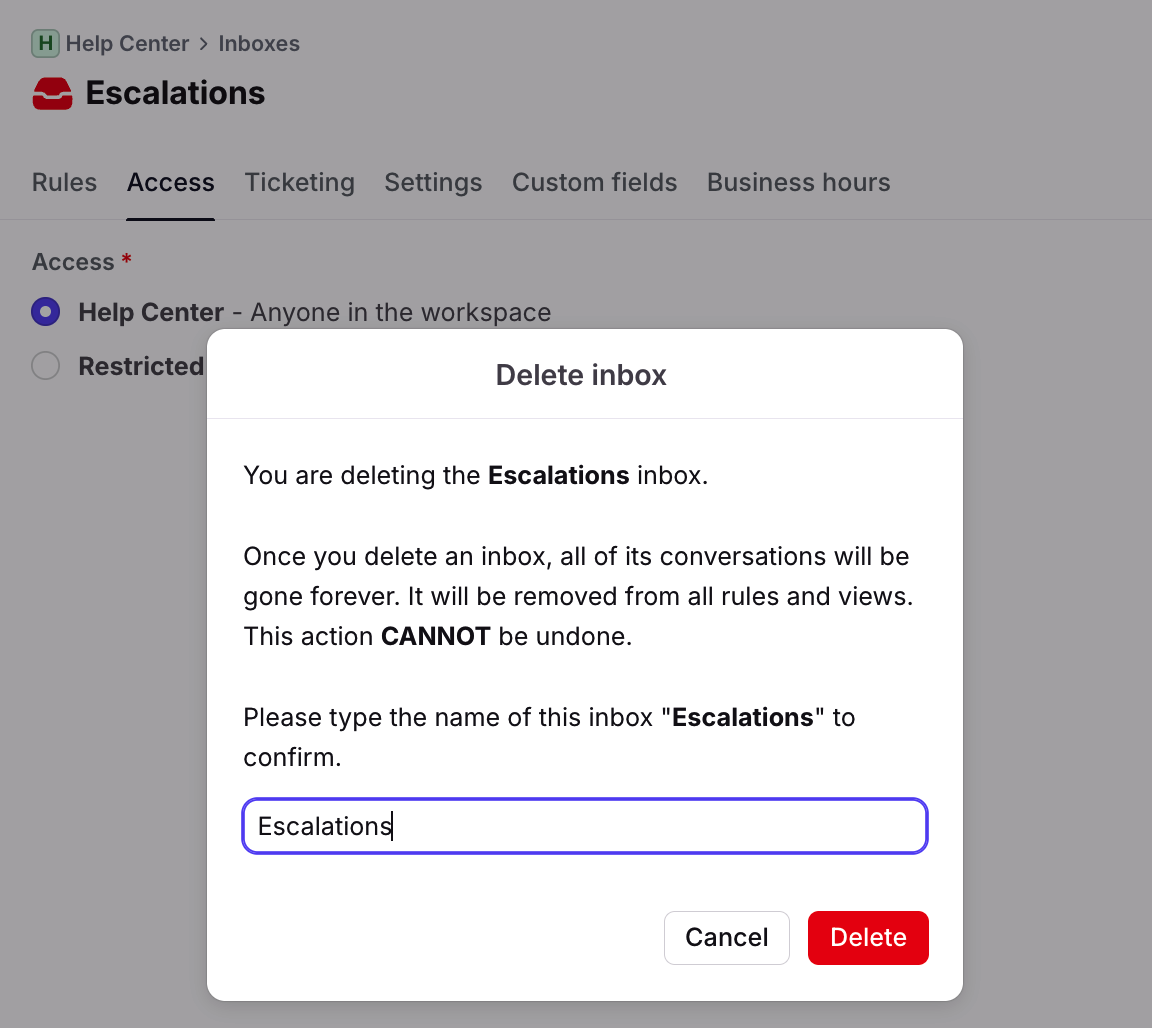Go back to Inboxes breadcrumb

[x=259, y=44]
